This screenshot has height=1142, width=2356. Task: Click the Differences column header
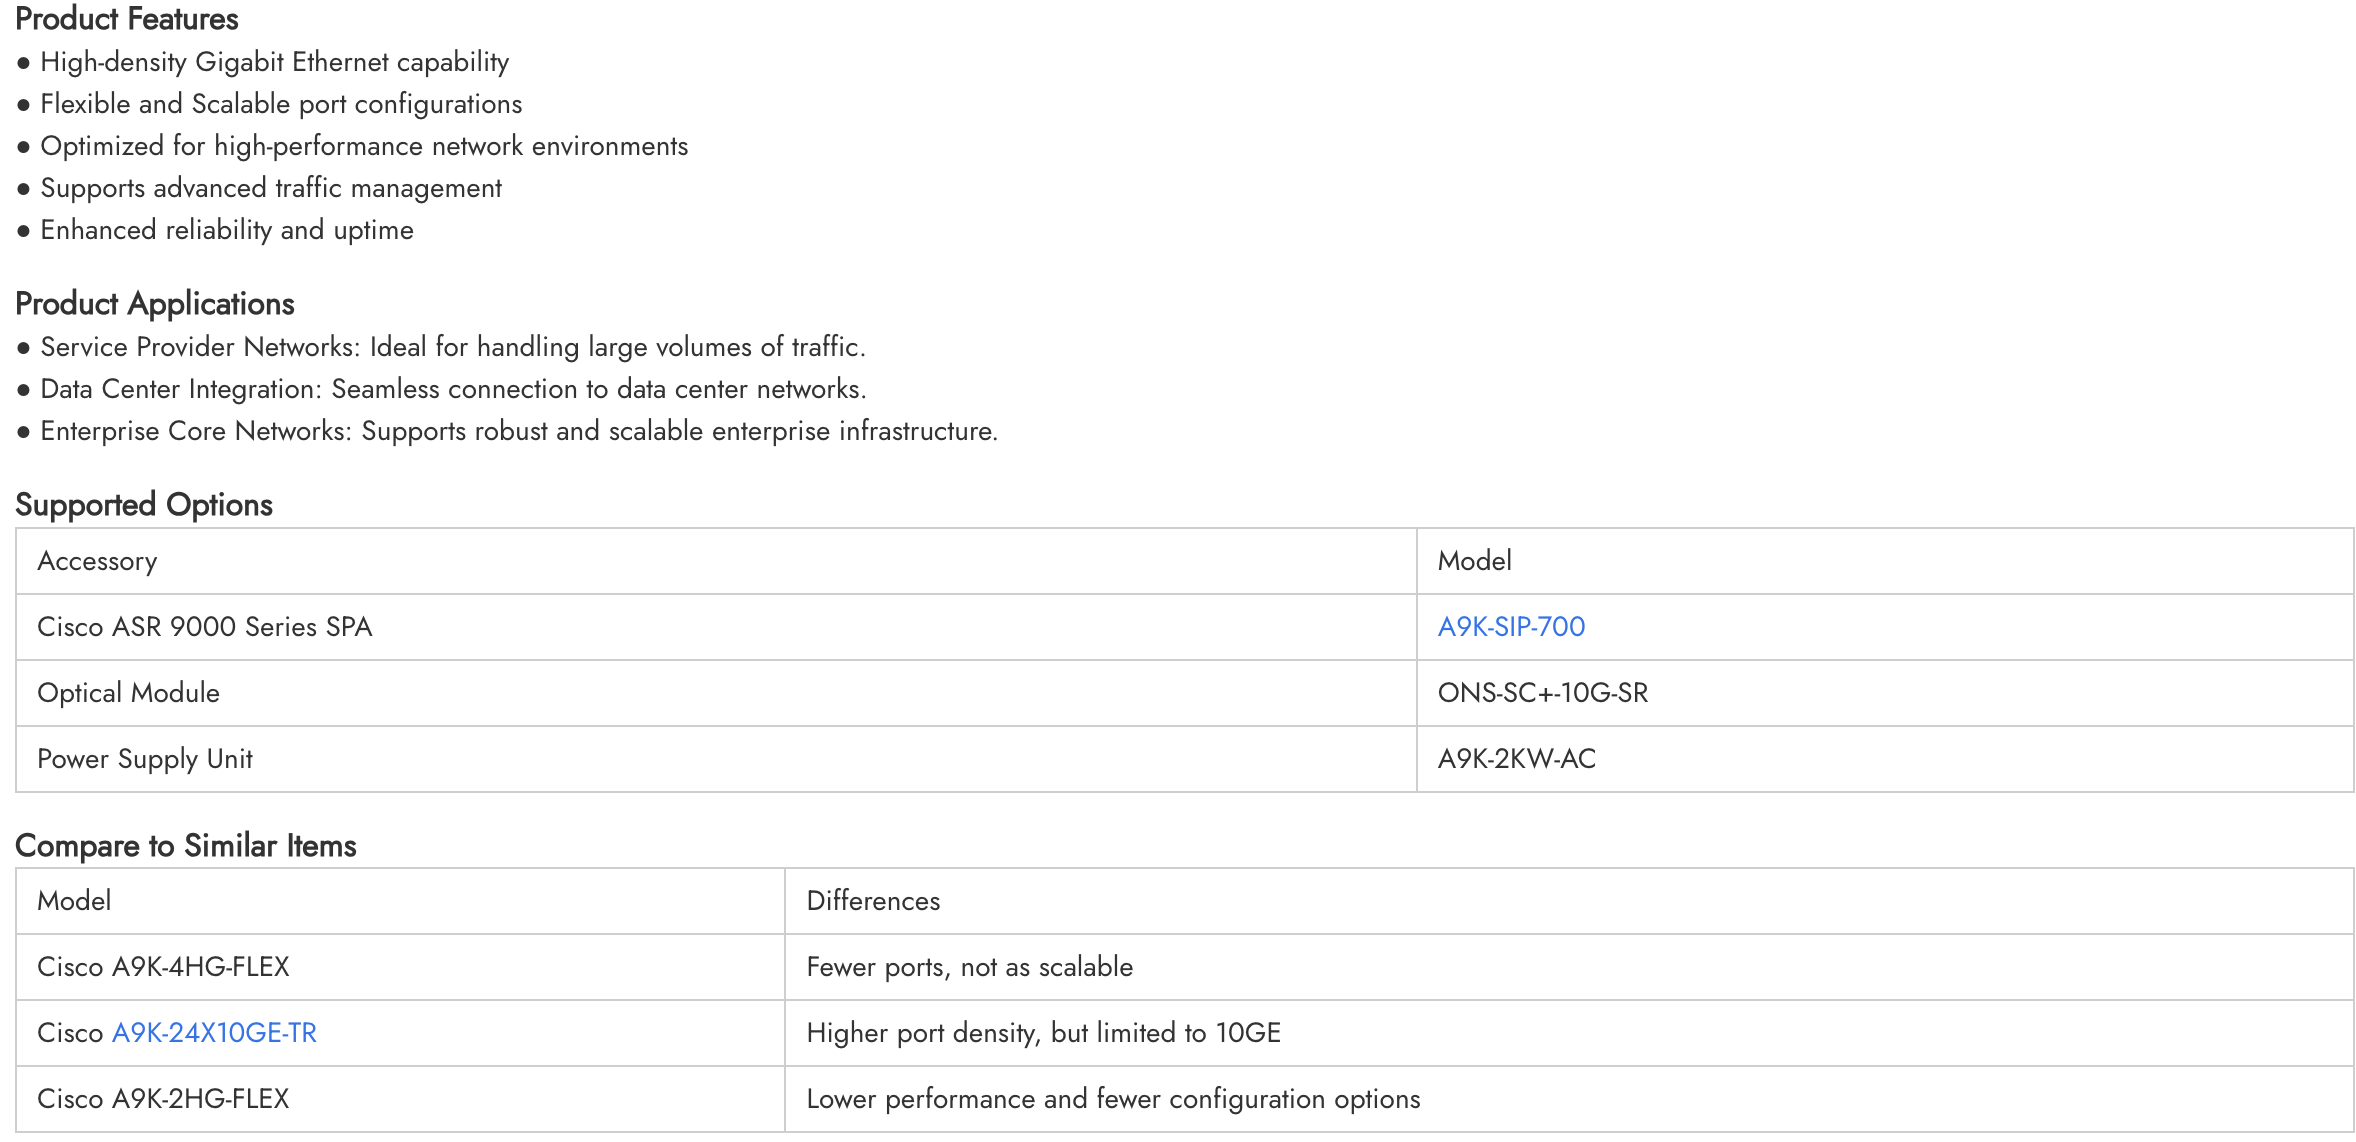873,901
